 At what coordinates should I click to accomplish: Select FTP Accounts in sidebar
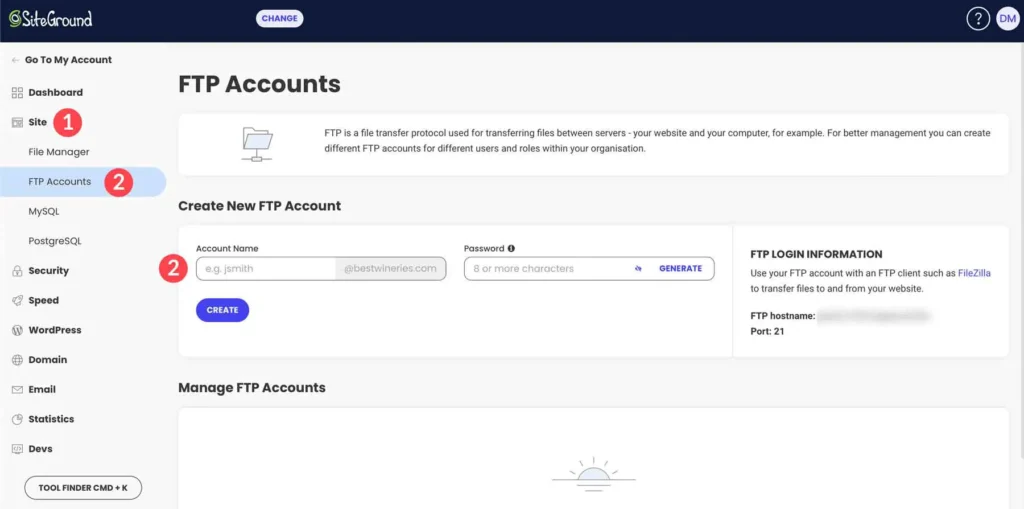pyautogui.click(x=59, y=182)
